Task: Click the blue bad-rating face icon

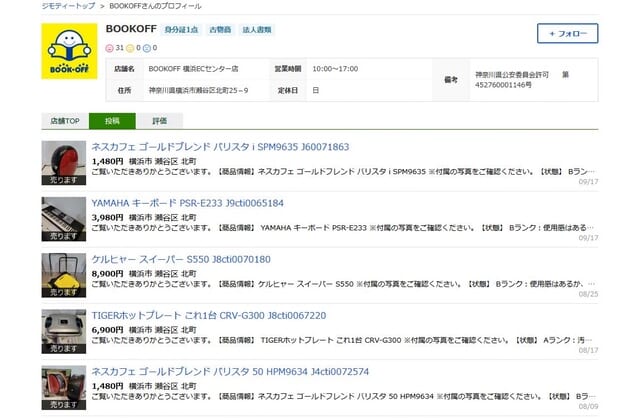Action: 147,48
